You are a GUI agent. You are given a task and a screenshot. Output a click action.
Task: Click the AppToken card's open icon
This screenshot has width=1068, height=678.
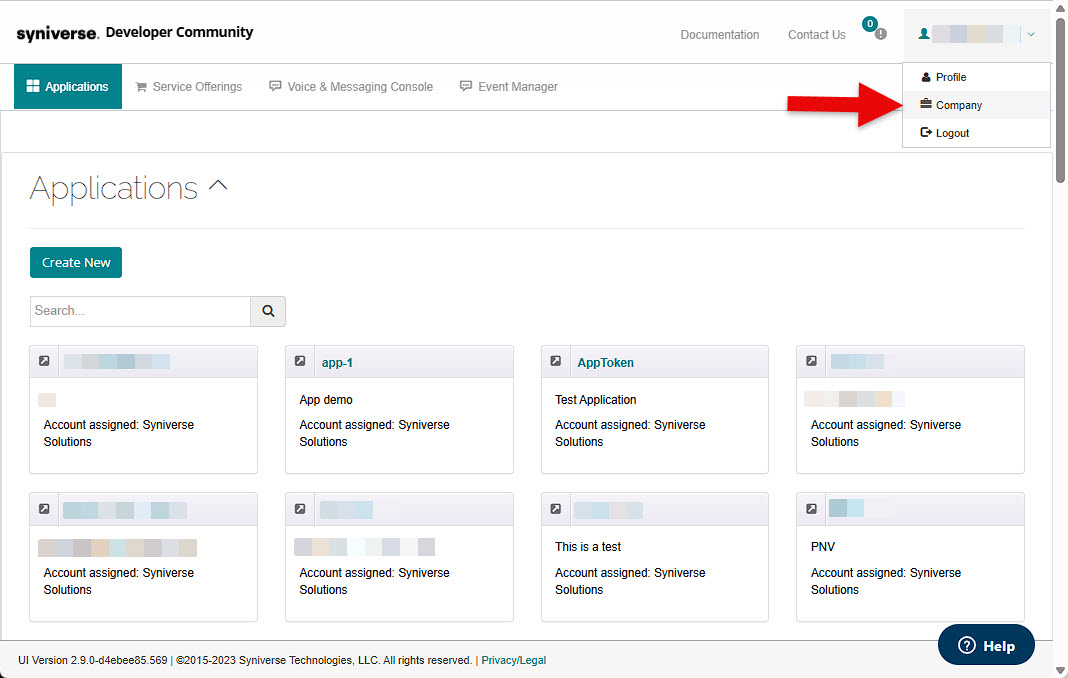pos(556,362)
